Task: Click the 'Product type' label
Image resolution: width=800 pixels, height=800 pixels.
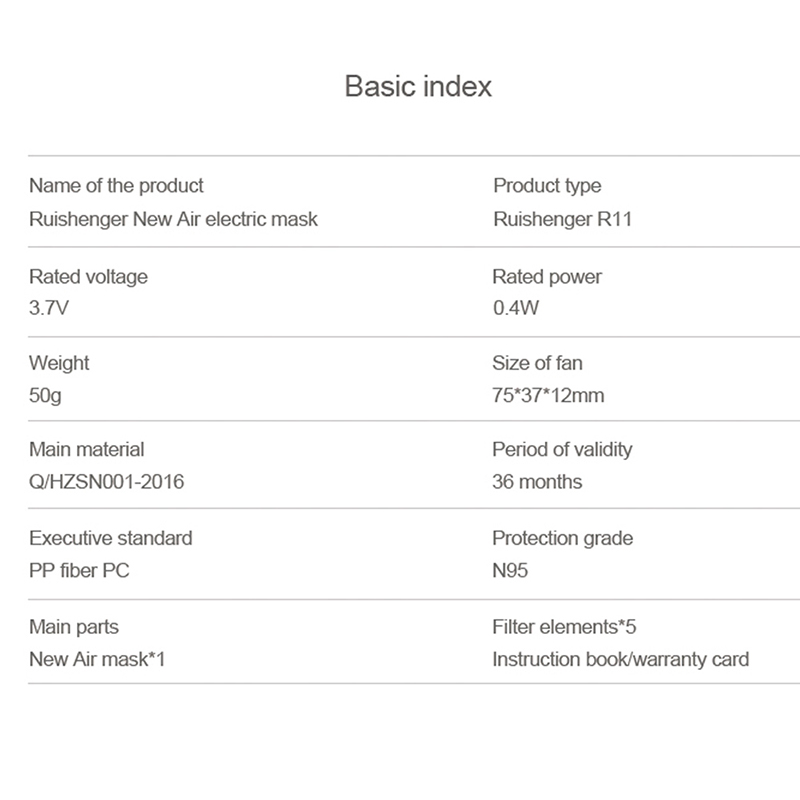Action: 546,185
